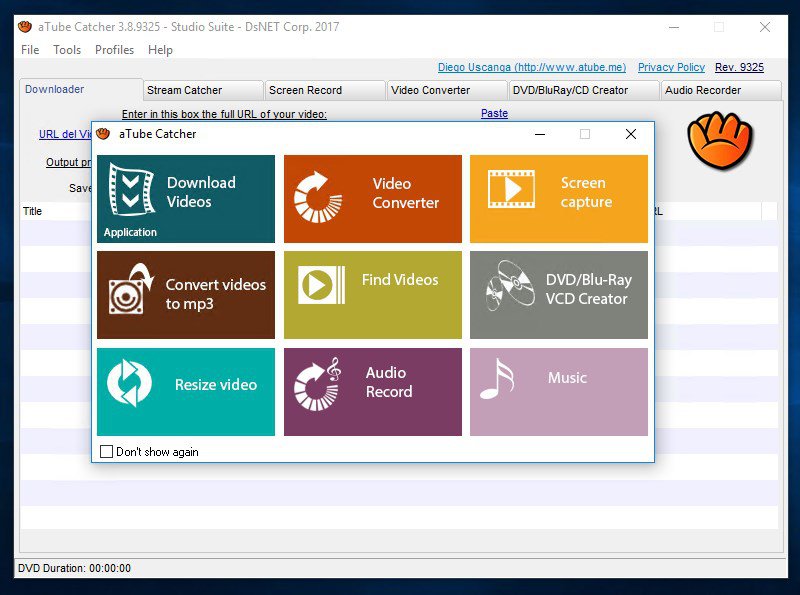Viewport: 800px width, 595px height.
Task: Switch to the Audio Recorder tab
Action: (703, 90)
